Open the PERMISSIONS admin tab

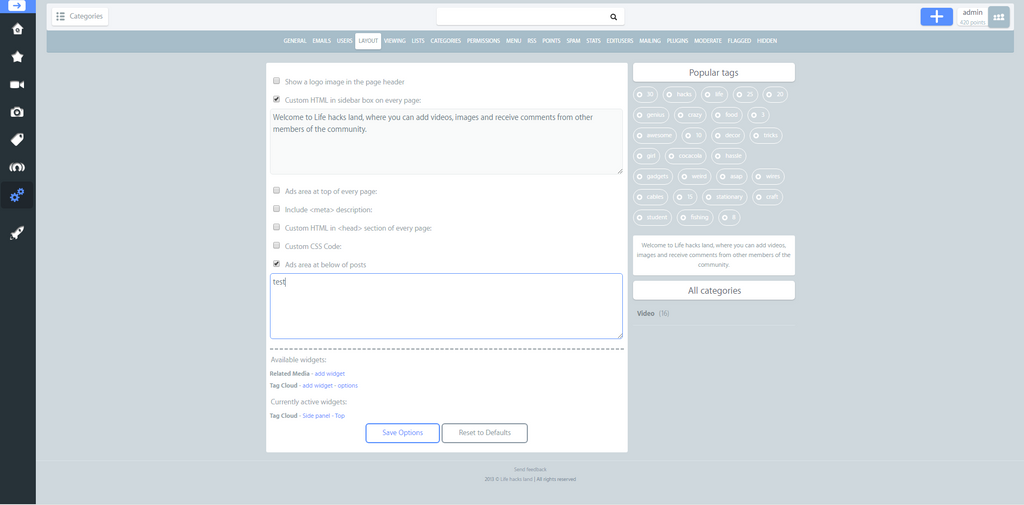coord(483,41)
